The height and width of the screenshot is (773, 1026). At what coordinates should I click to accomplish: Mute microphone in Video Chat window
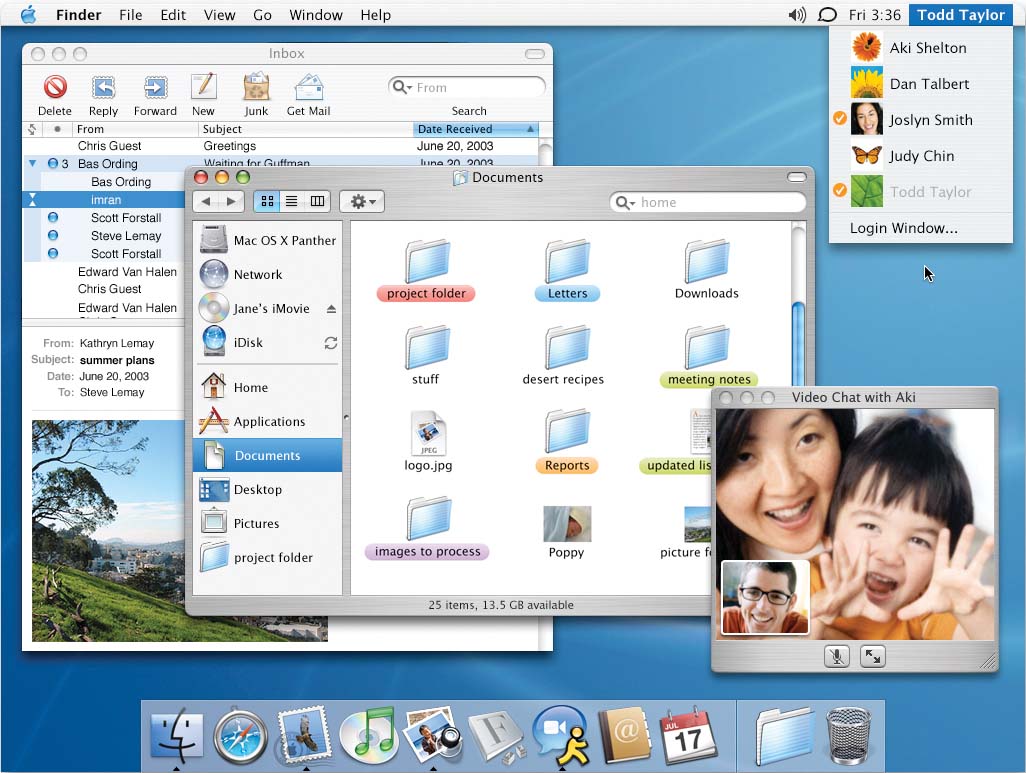pos(837,656)
